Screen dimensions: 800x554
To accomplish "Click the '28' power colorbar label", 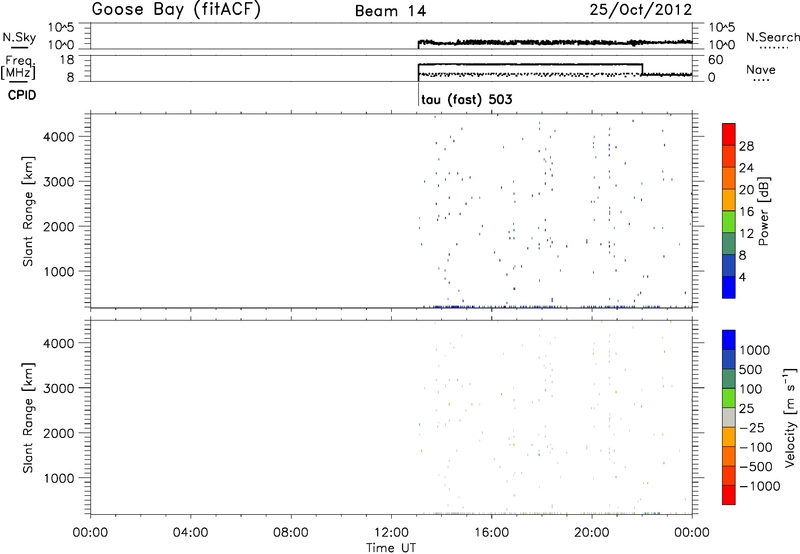I will tap(746, 146).
